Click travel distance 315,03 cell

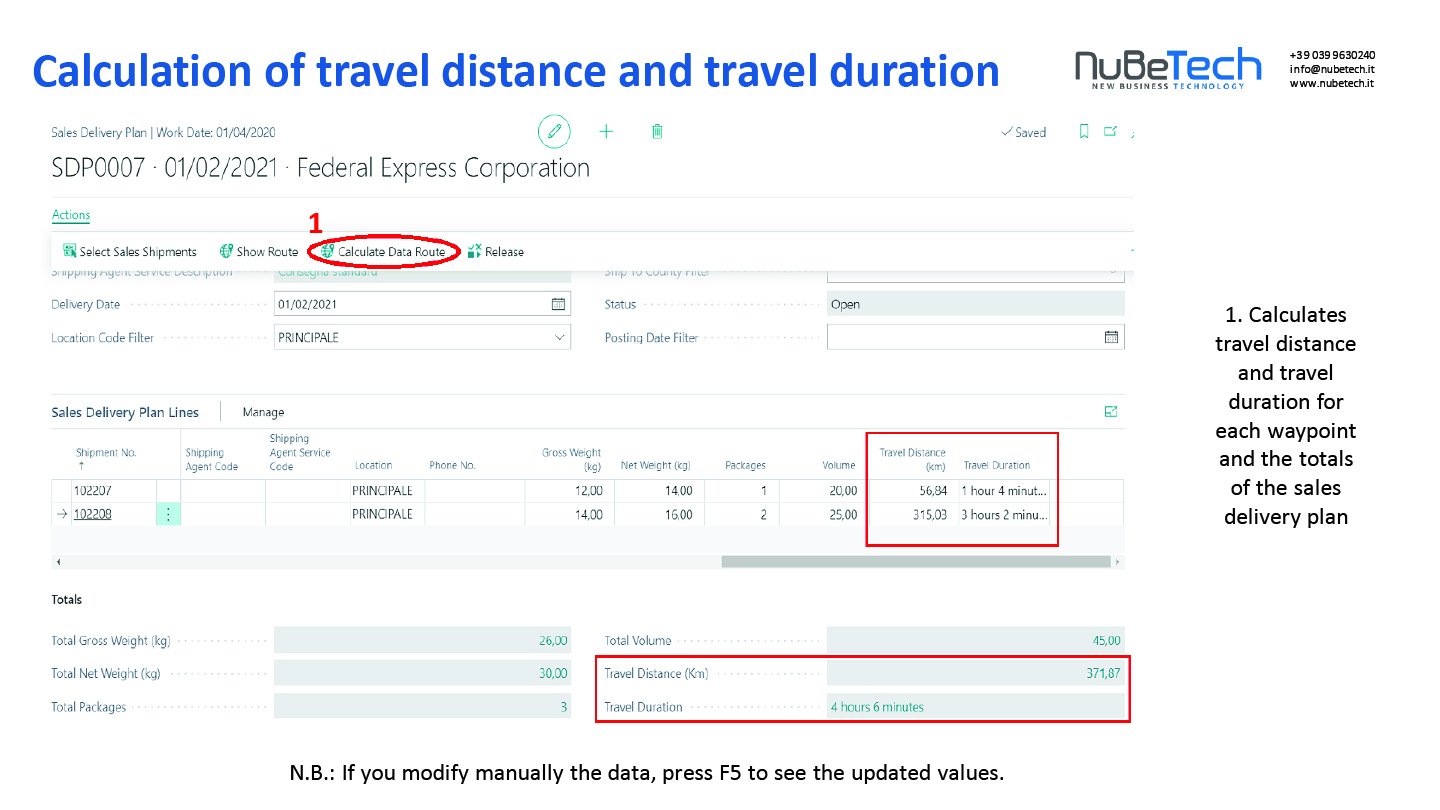[x=913, y=515]
